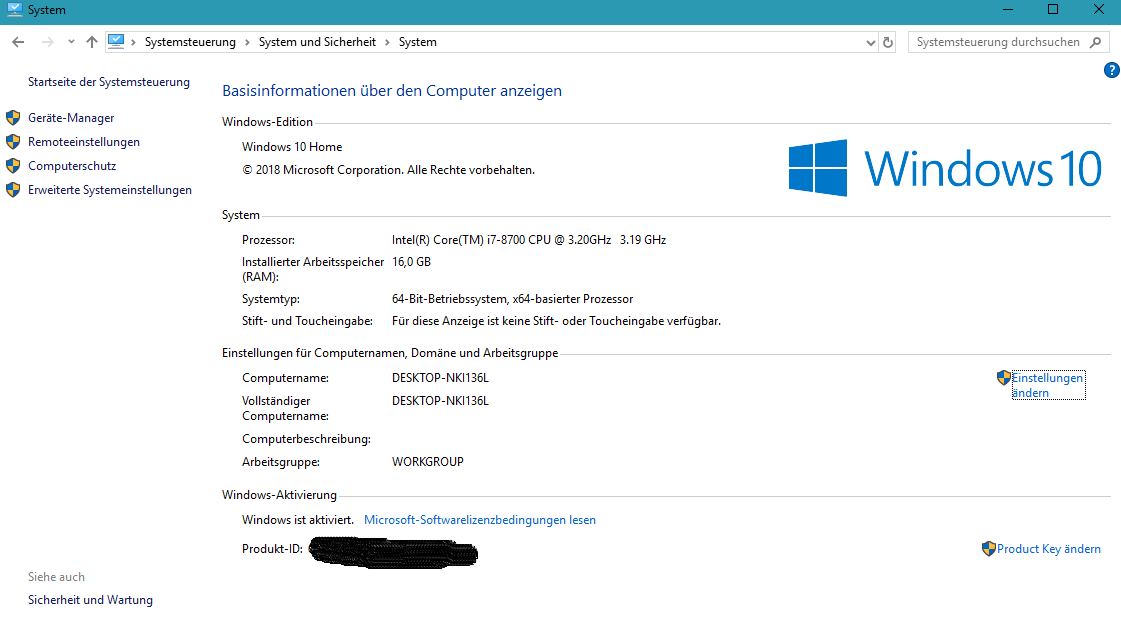Screen dimensions: 1121x625
Task: Click Vollständiger Computername value DESKTOP-NKI136L
Action: coord(440,401)
